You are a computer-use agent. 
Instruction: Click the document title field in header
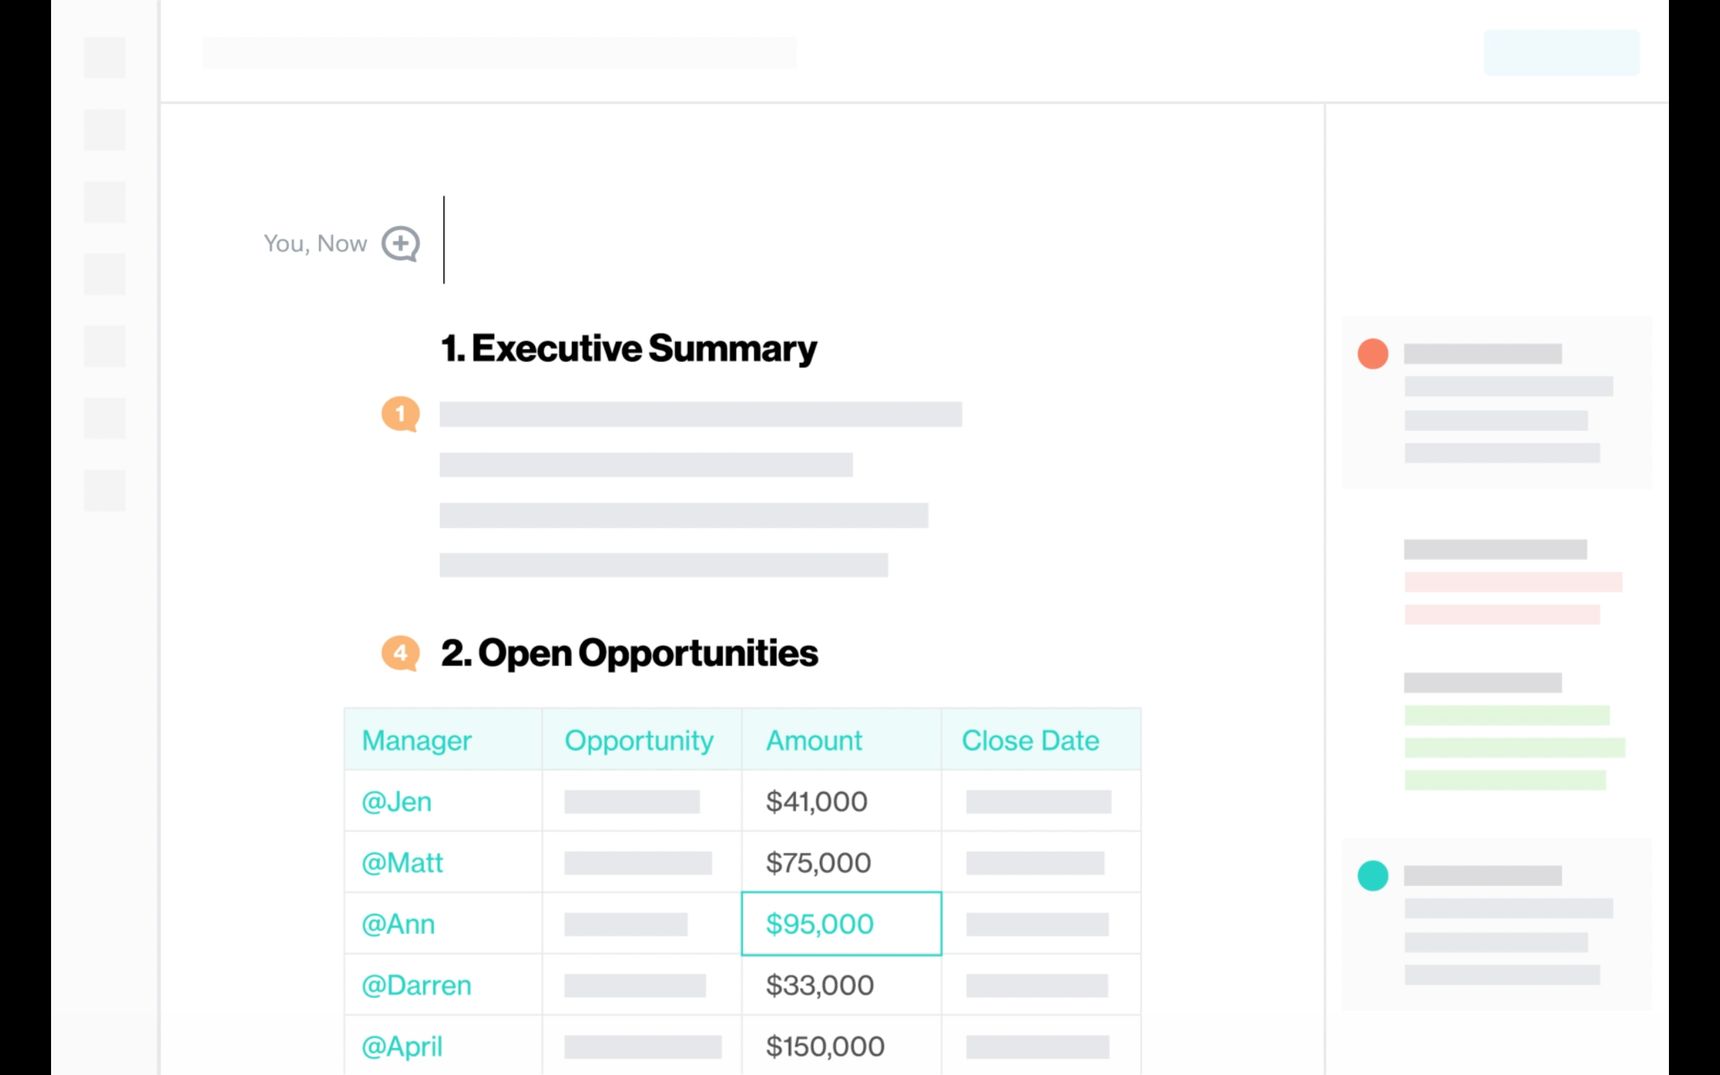pyautogui.click(x=500, y=53)
